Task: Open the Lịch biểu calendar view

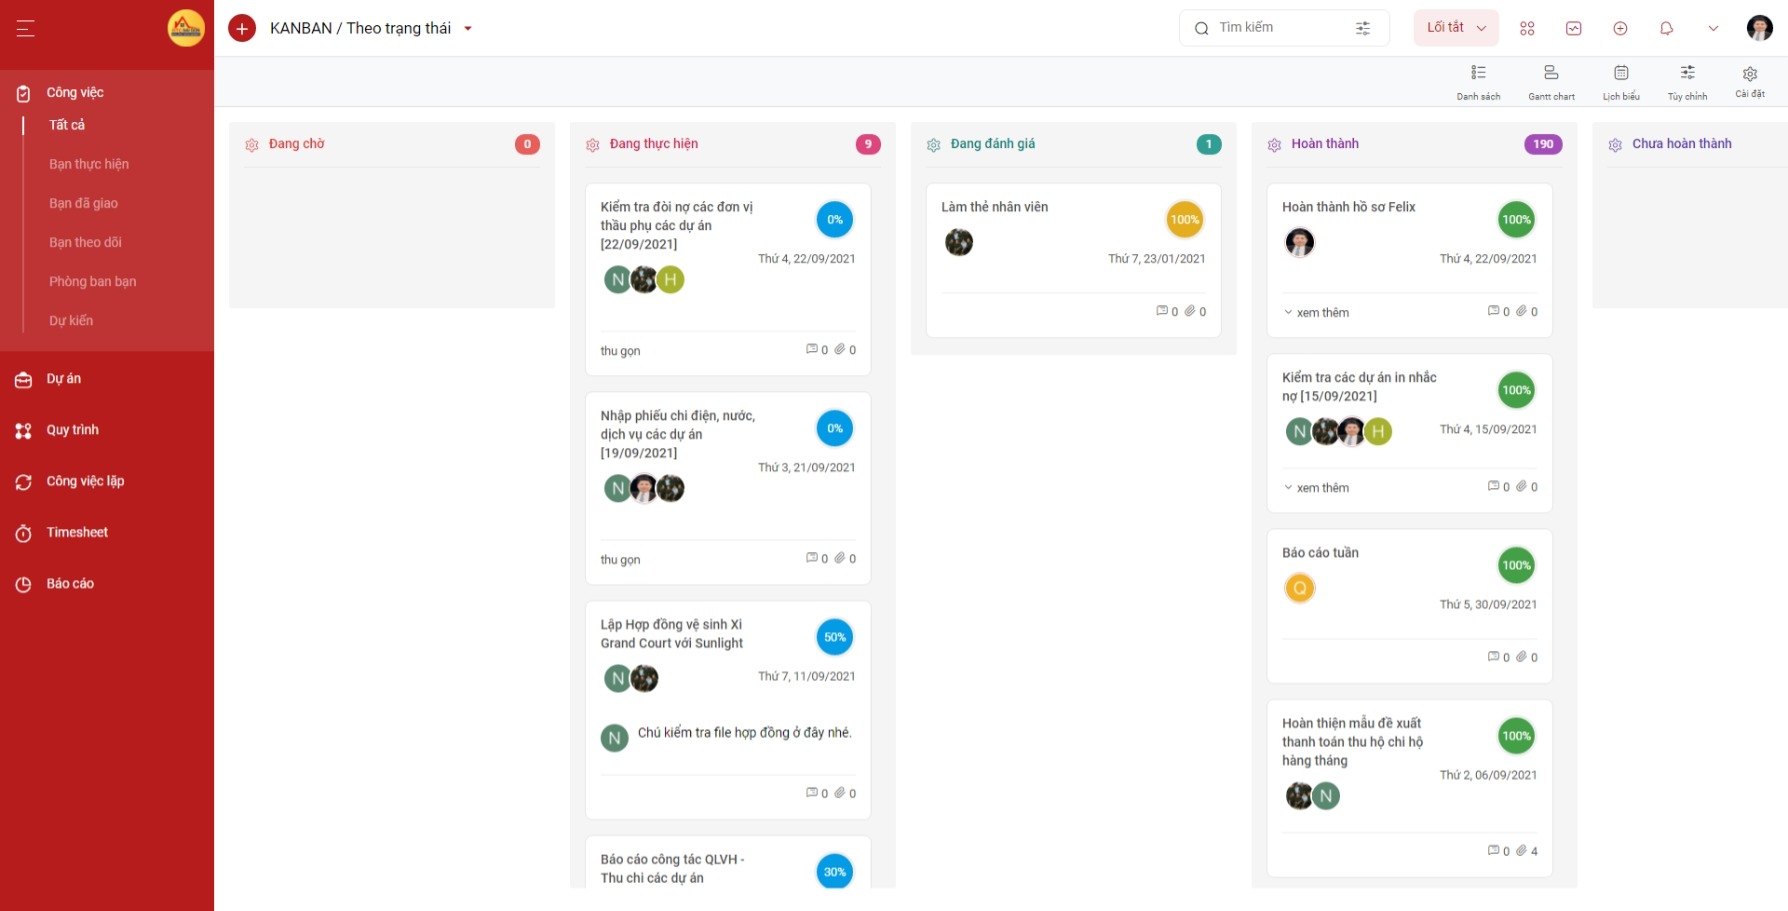Action: [x=1621, y=82]
